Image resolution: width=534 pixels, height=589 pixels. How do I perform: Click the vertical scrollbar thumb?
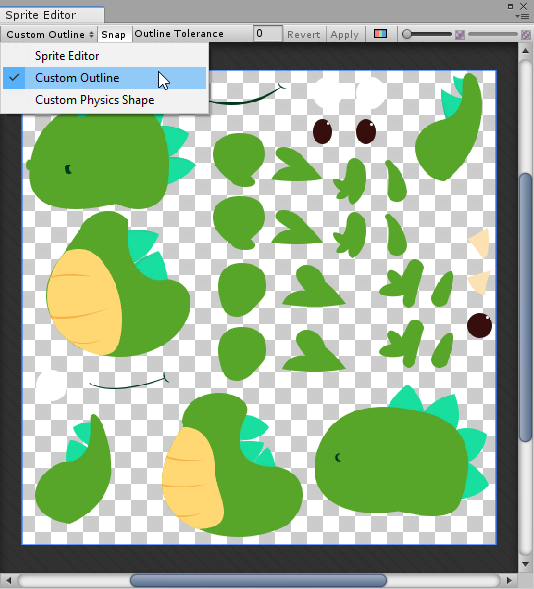tap(525, 307)
